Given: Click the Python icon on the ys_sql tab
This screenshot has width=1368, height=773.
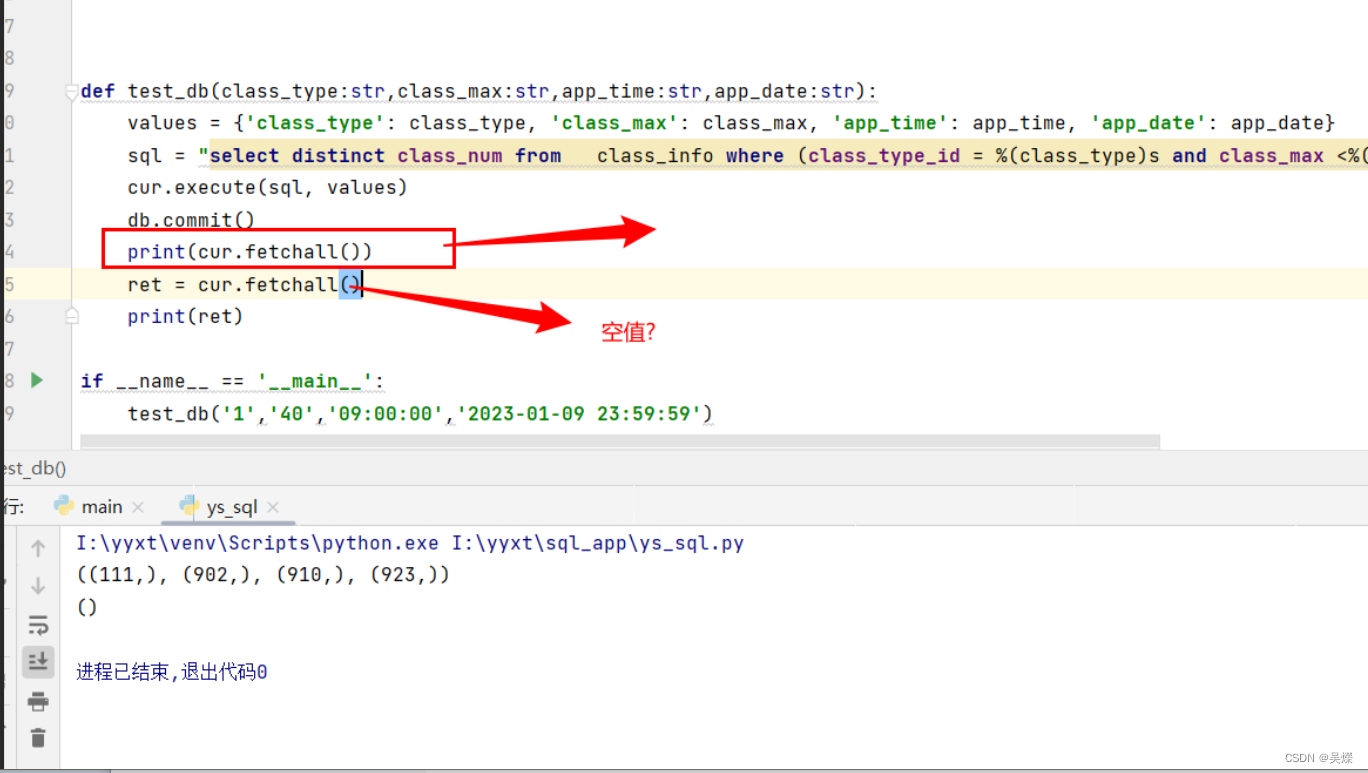Looking at the screenshot, I should (x=188, y=506).
